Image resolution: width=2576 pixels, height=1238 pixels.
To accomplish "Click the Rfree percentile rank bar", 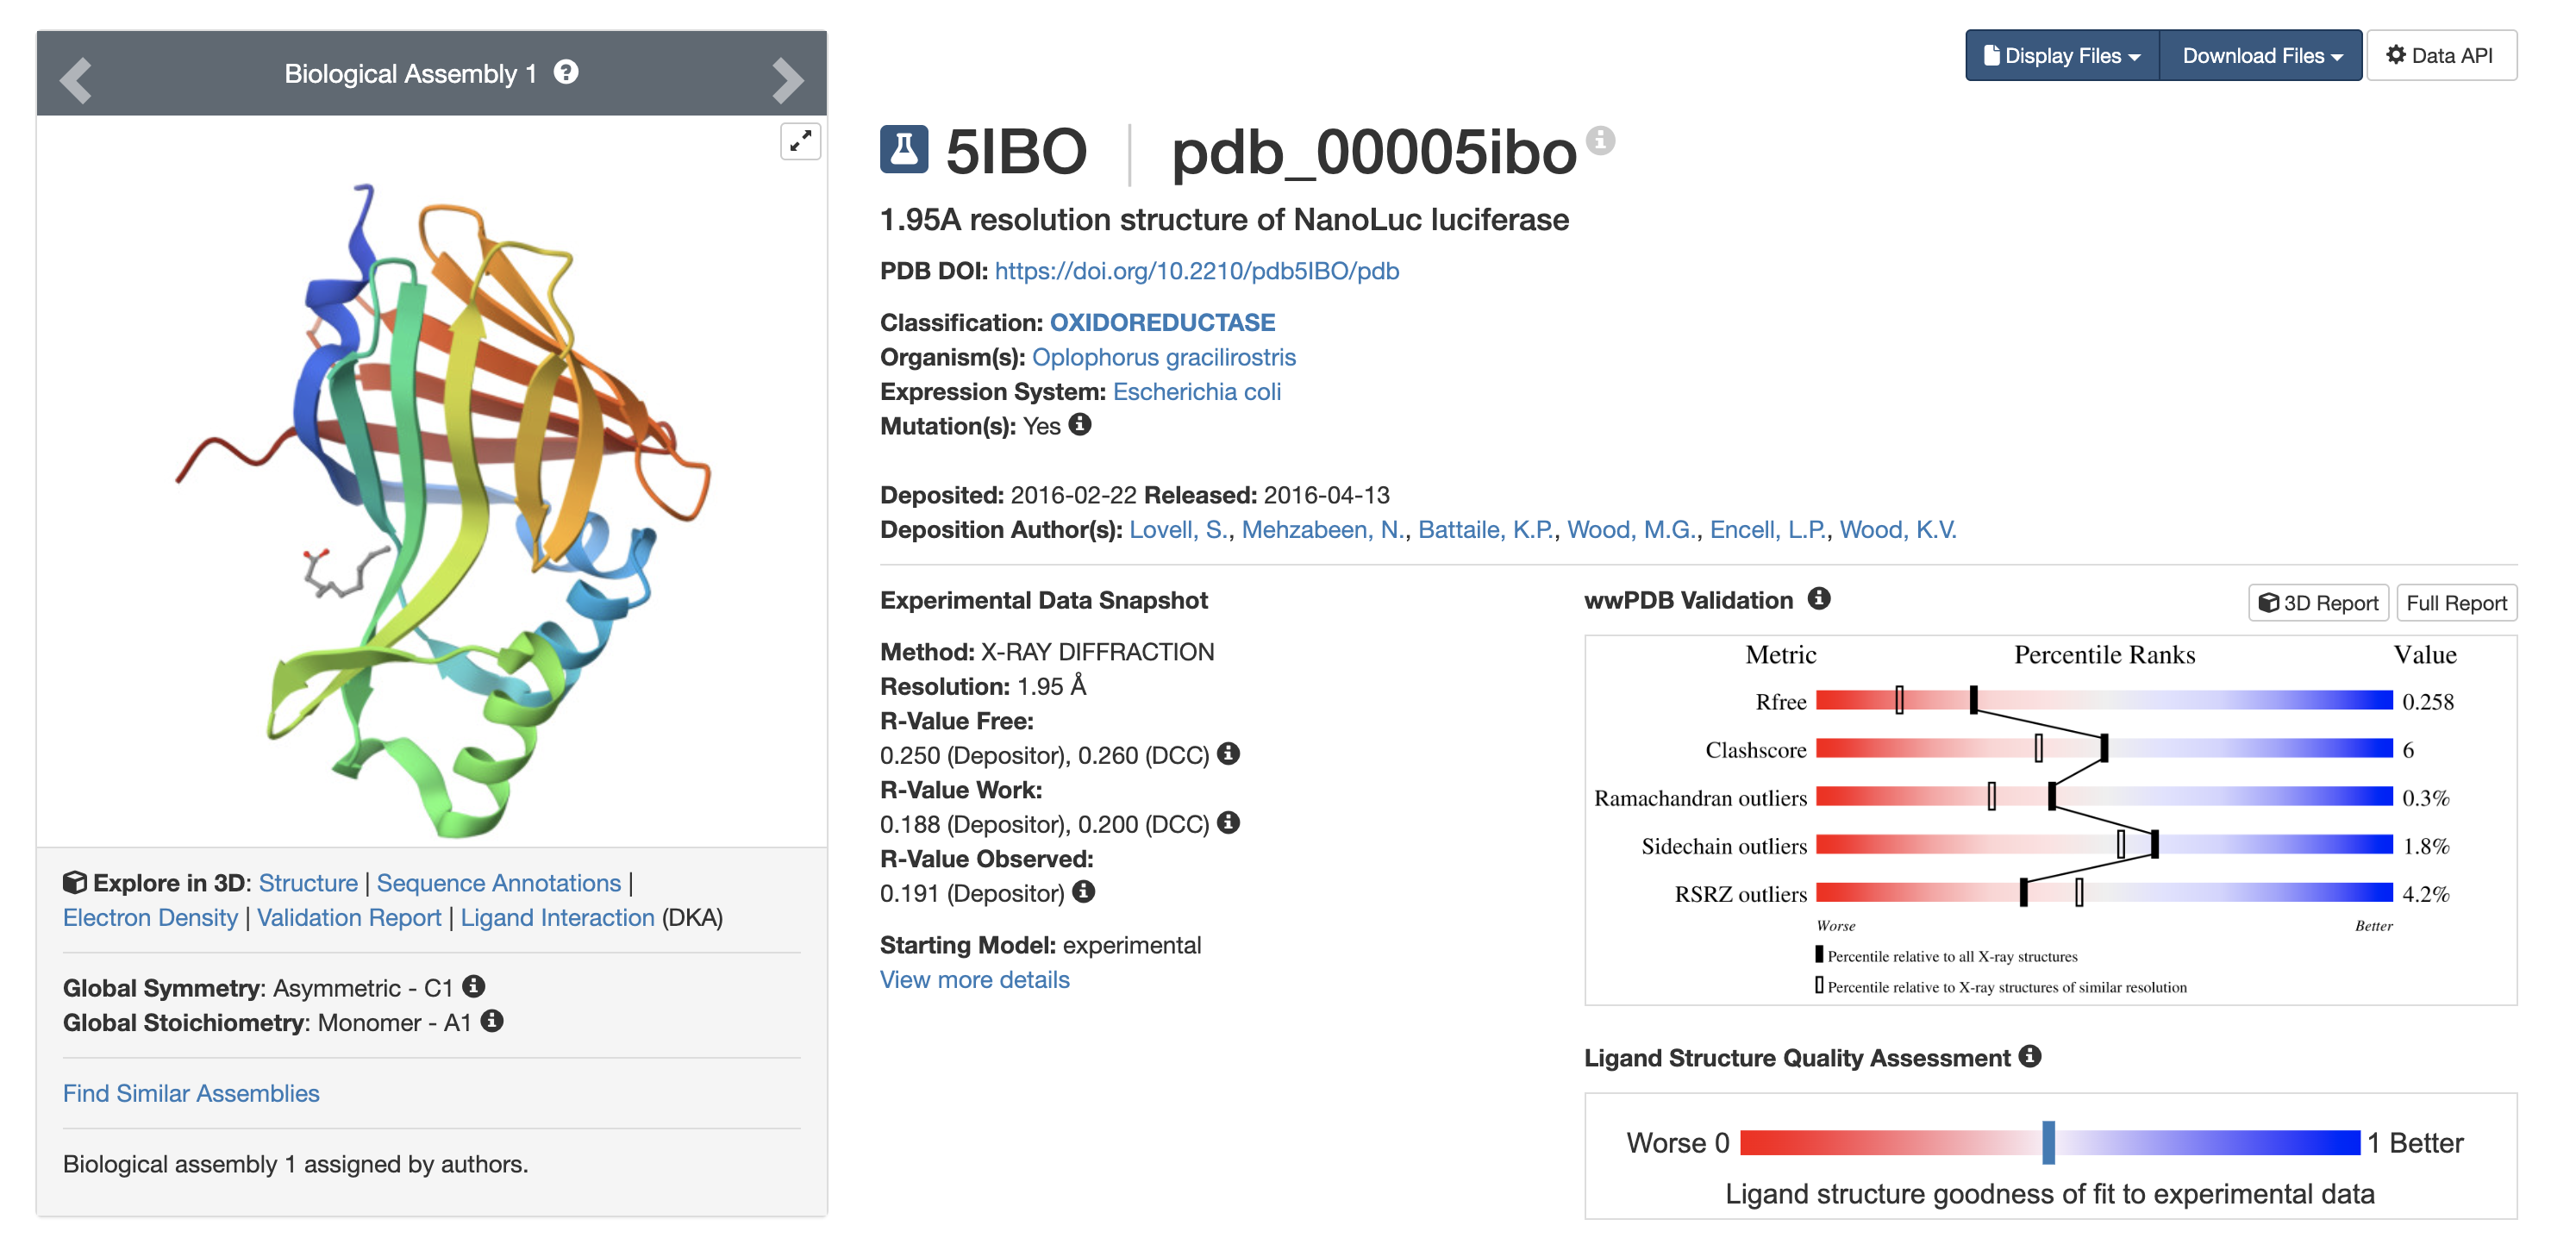I will tap(2103, 700).
